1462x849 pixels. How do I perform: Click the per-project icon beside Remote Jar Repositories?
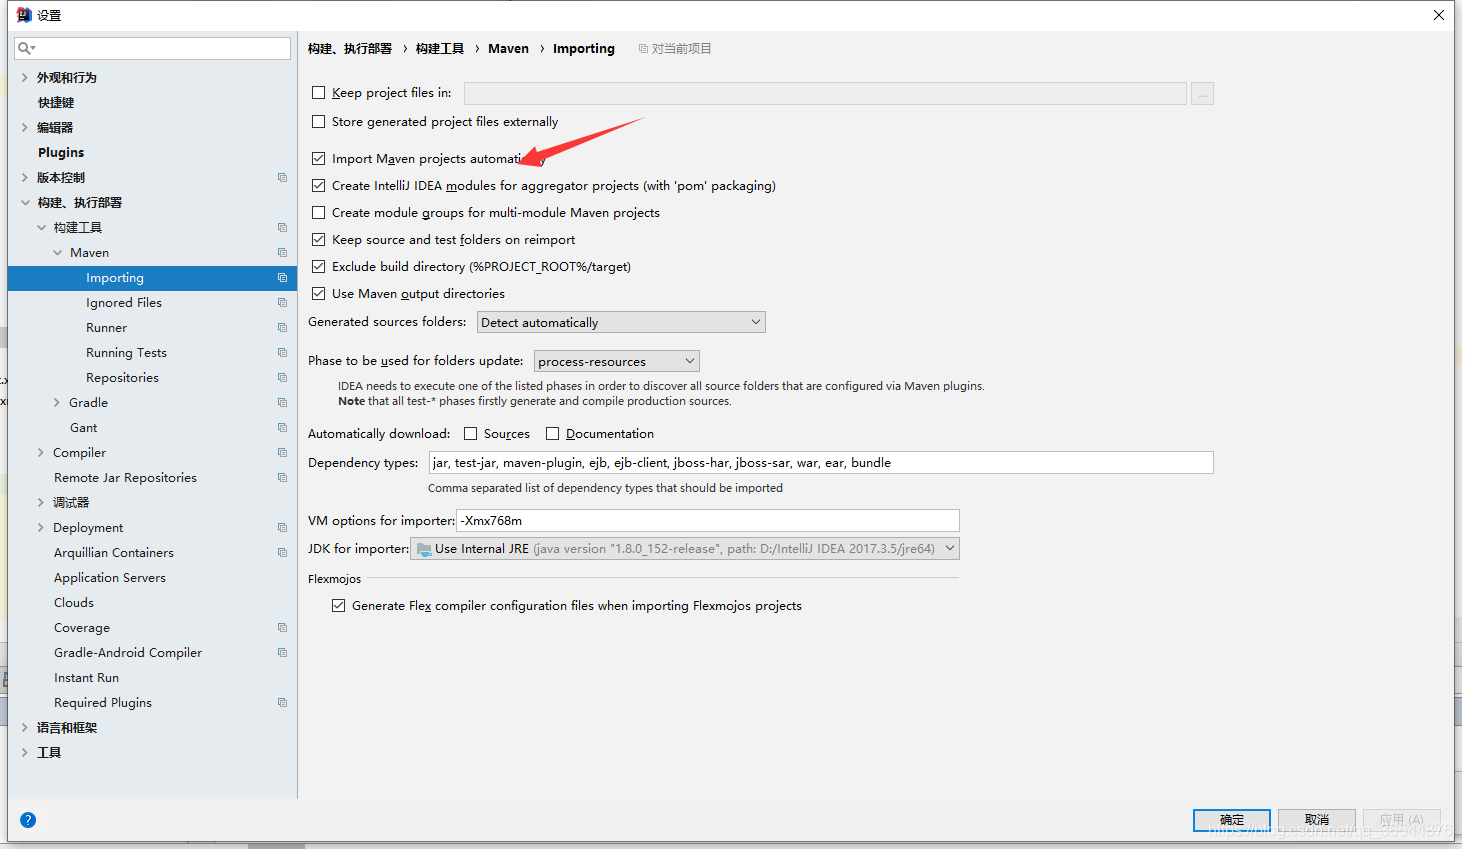click(x=282, y=478)
